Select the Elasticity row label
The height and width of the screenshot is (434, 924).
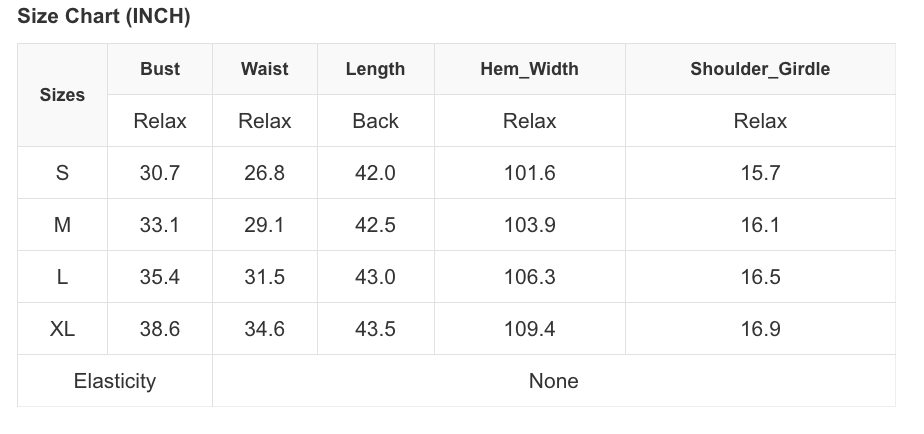pyautogui.click(x=115, y=381)
